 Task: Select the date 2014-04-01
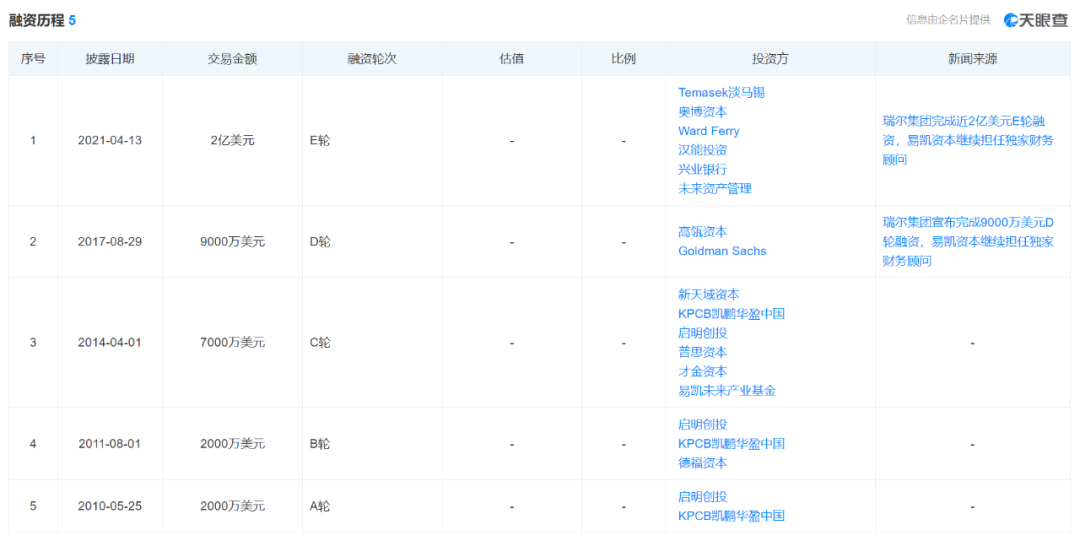[x=110, y=343]
